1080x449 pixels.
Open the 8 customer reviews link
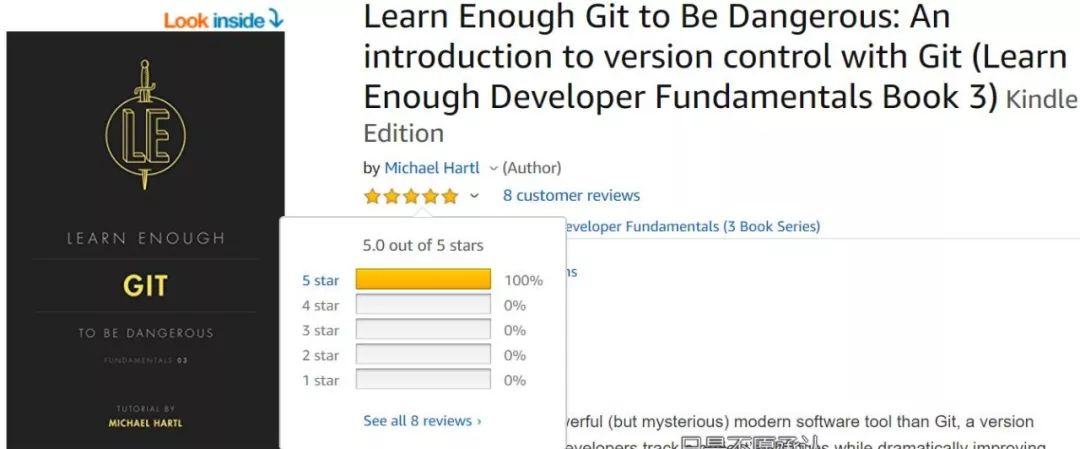tap(571, 196)
